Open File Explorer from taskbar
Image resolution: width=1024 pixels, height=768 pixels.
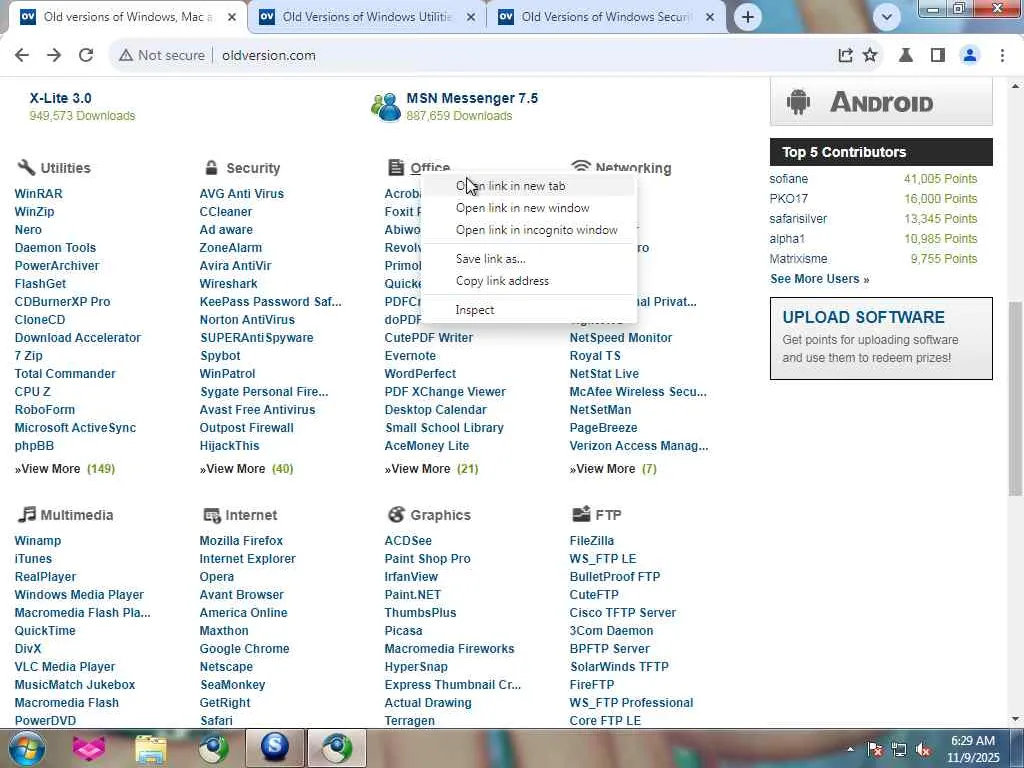point(151,748)
